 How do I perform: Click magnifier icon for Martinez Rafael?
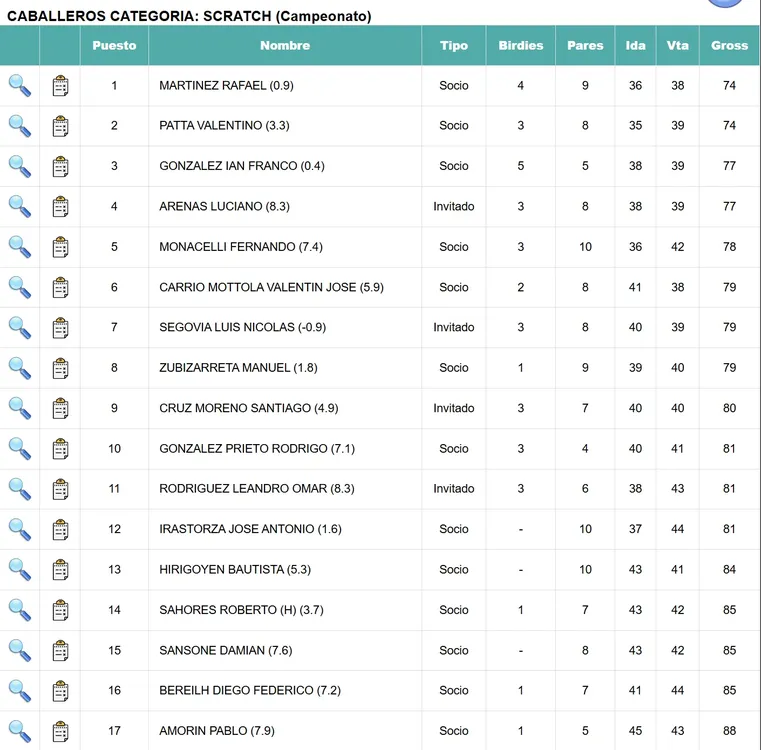(20, 86)
